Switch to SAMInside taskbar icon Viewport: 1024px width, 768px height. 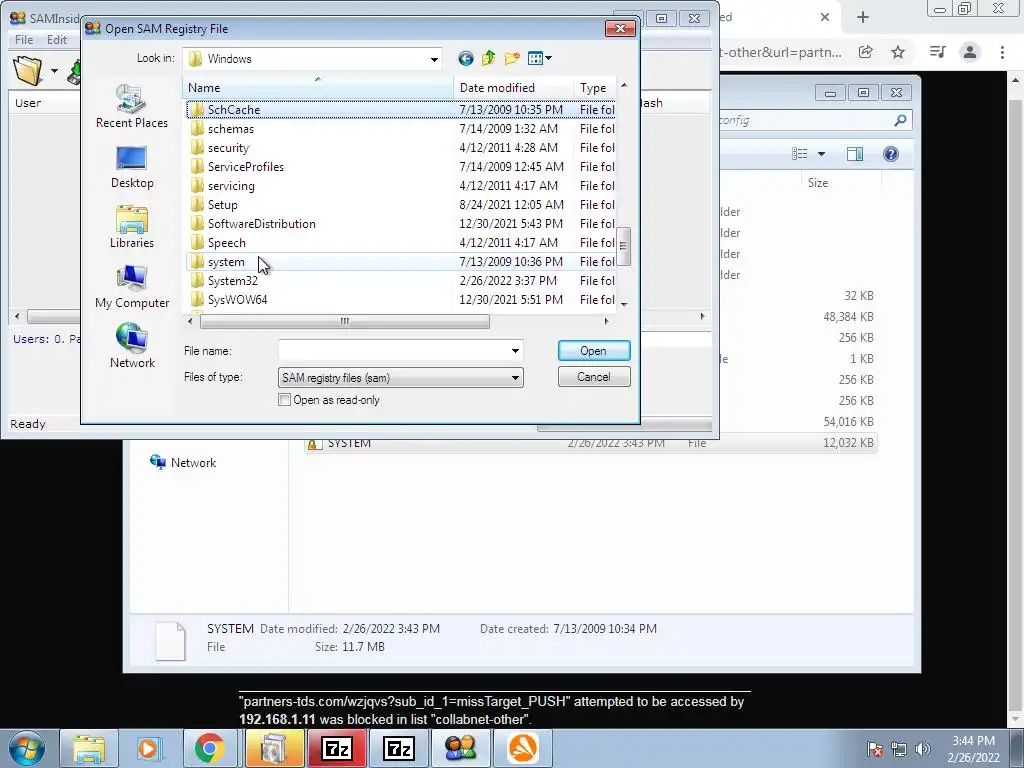(460, 748)
